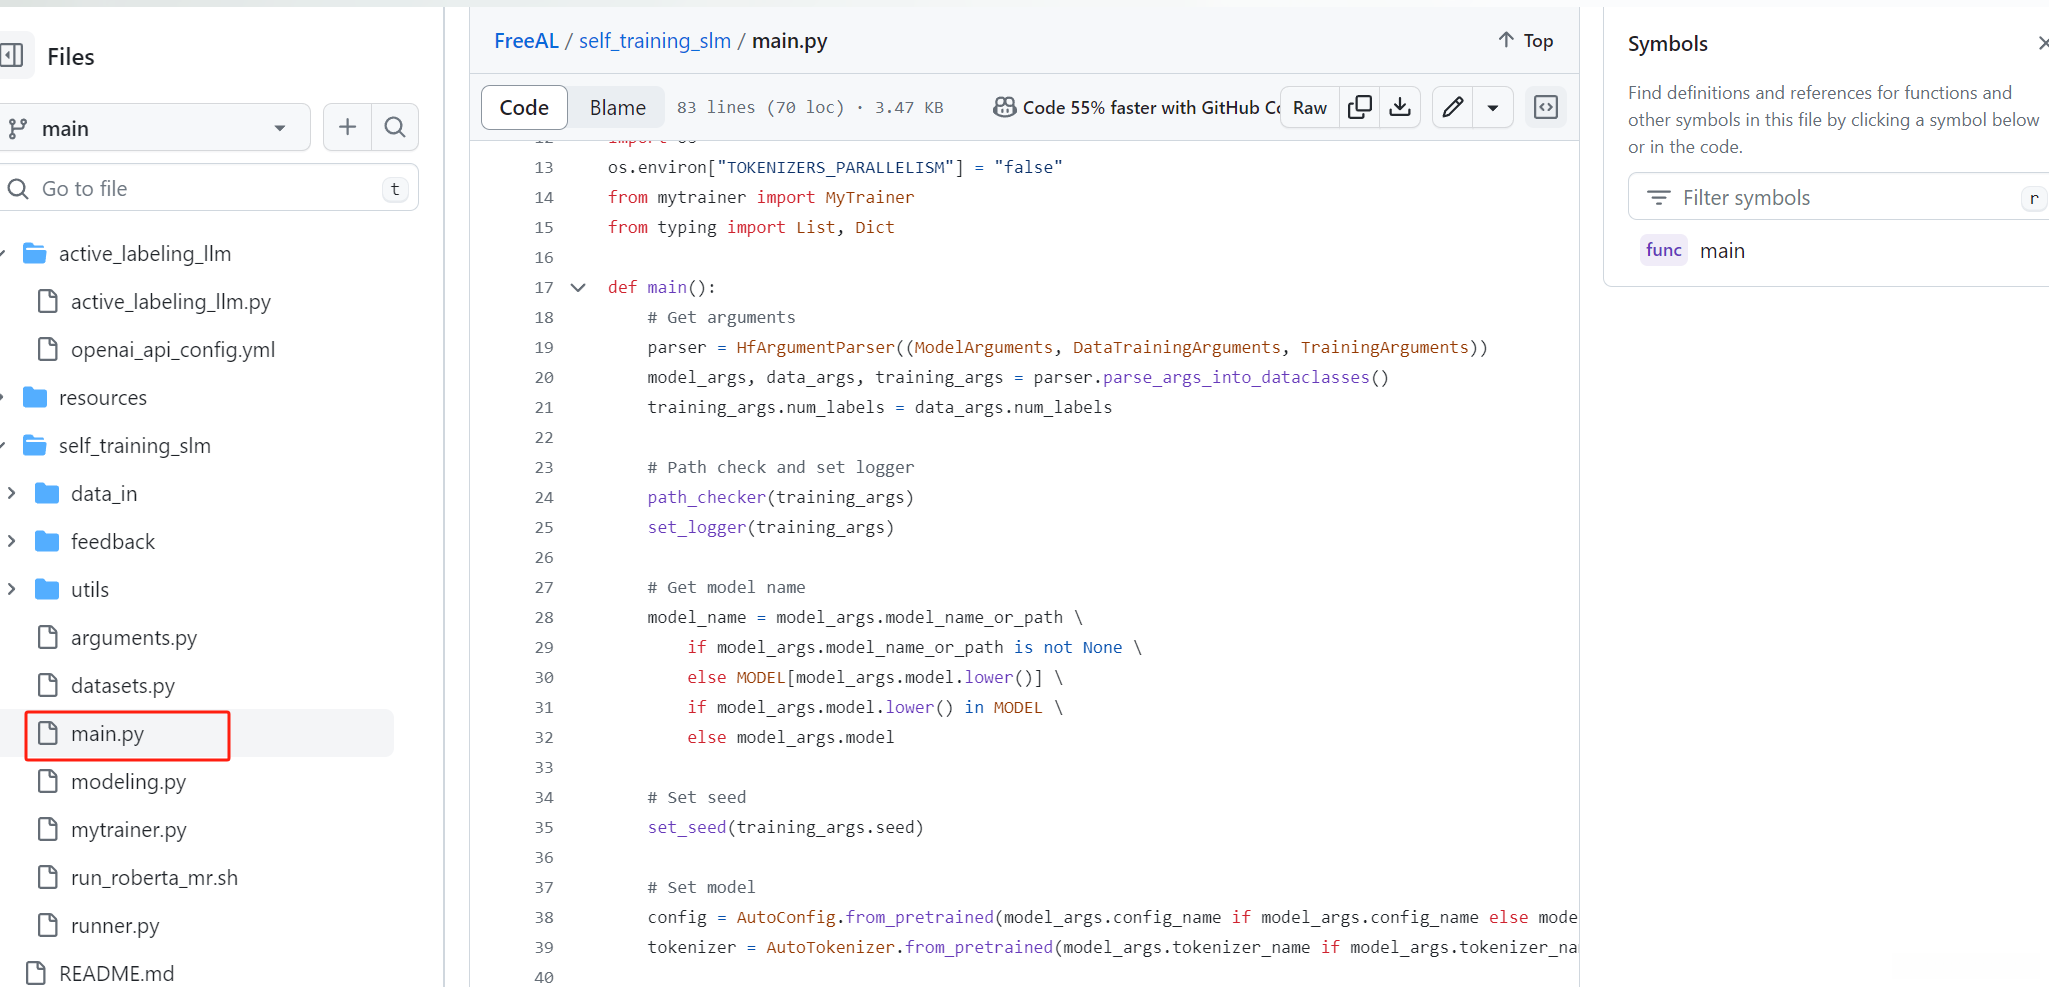The image size is (2049, 987).
Task: Click line number 17
Action: point(544,287)
